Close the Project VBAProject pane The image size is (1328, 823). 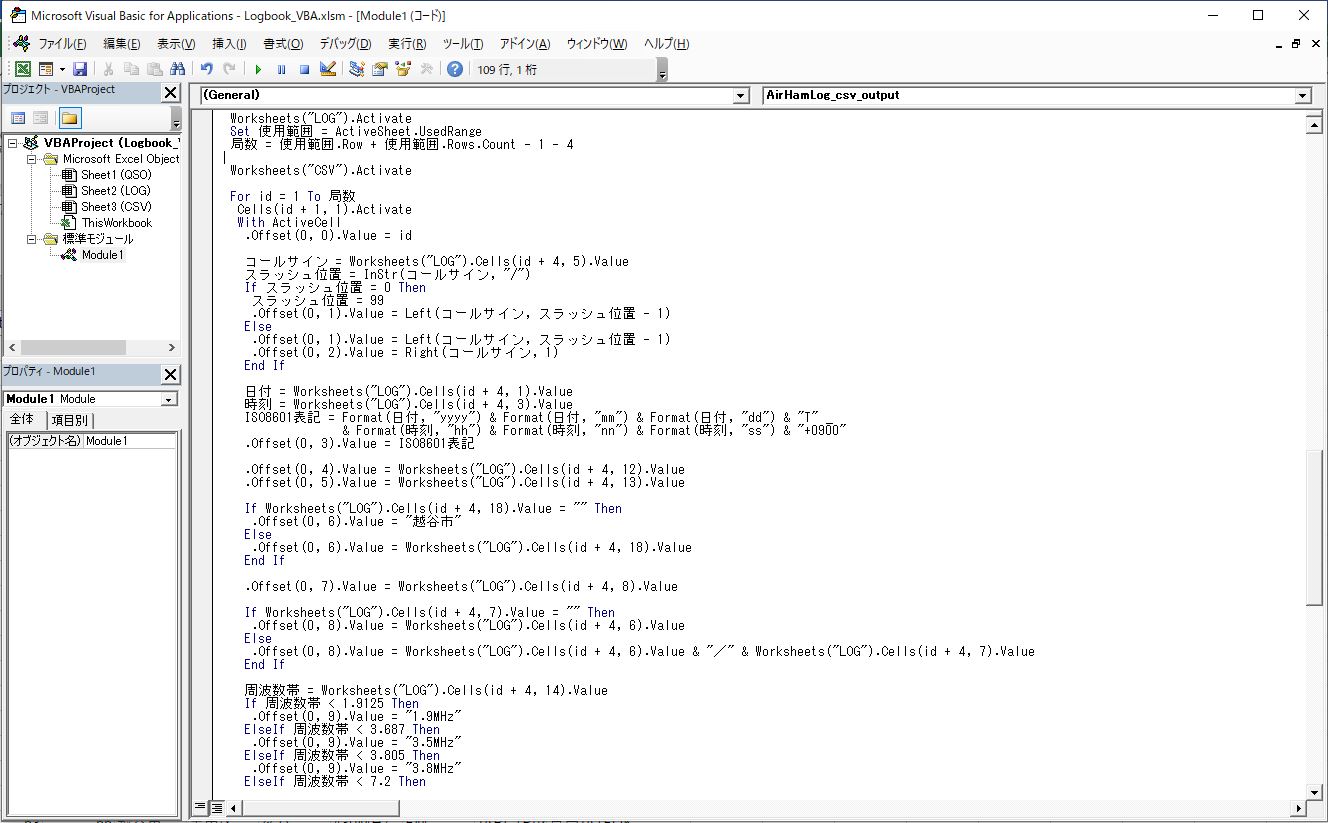pyautogui.click(x=171, y=93)
